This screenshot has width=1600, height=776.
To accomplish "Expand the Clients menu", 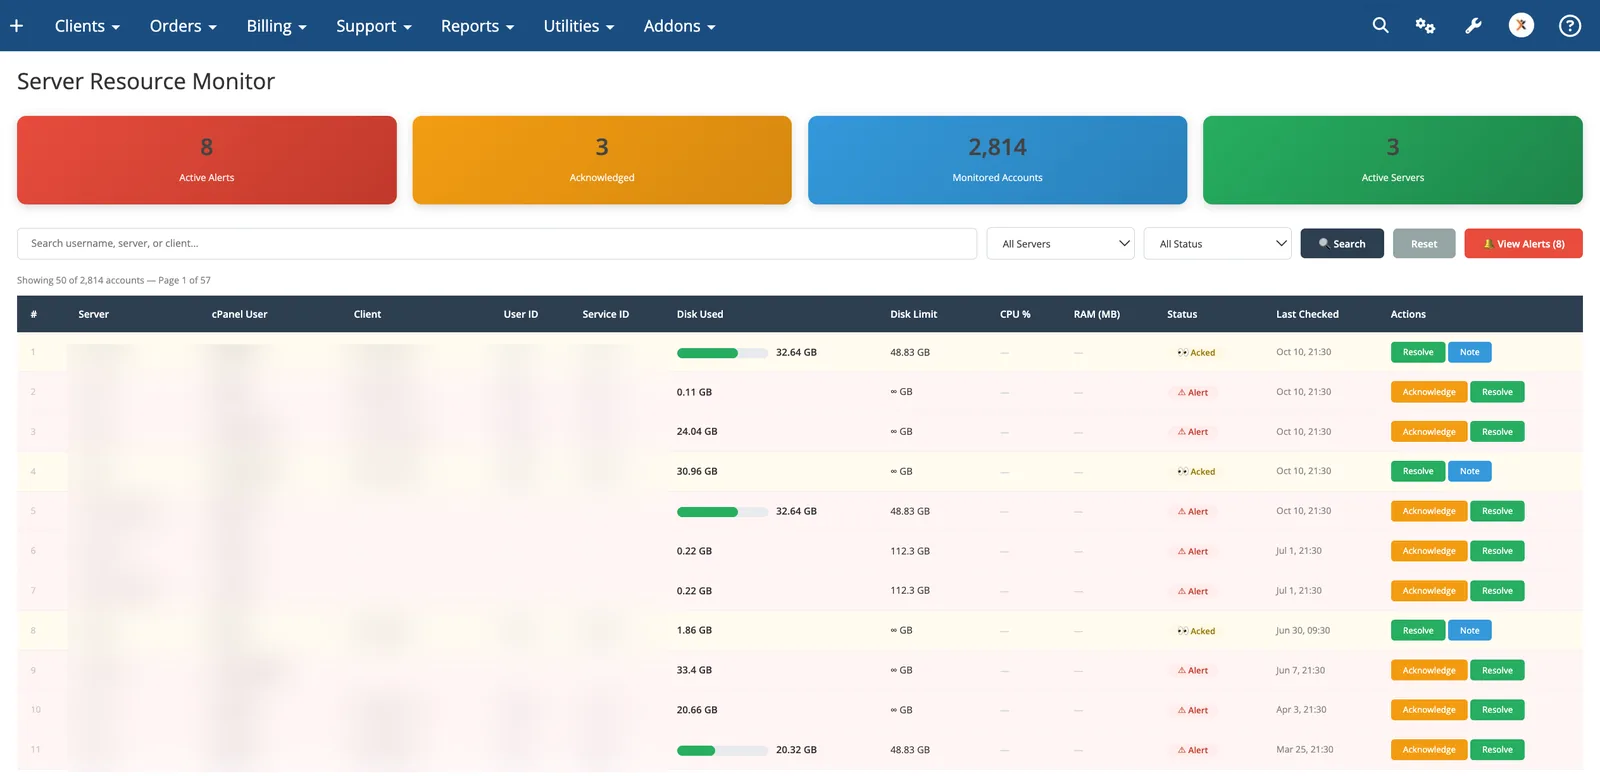I will coord(87,26).
